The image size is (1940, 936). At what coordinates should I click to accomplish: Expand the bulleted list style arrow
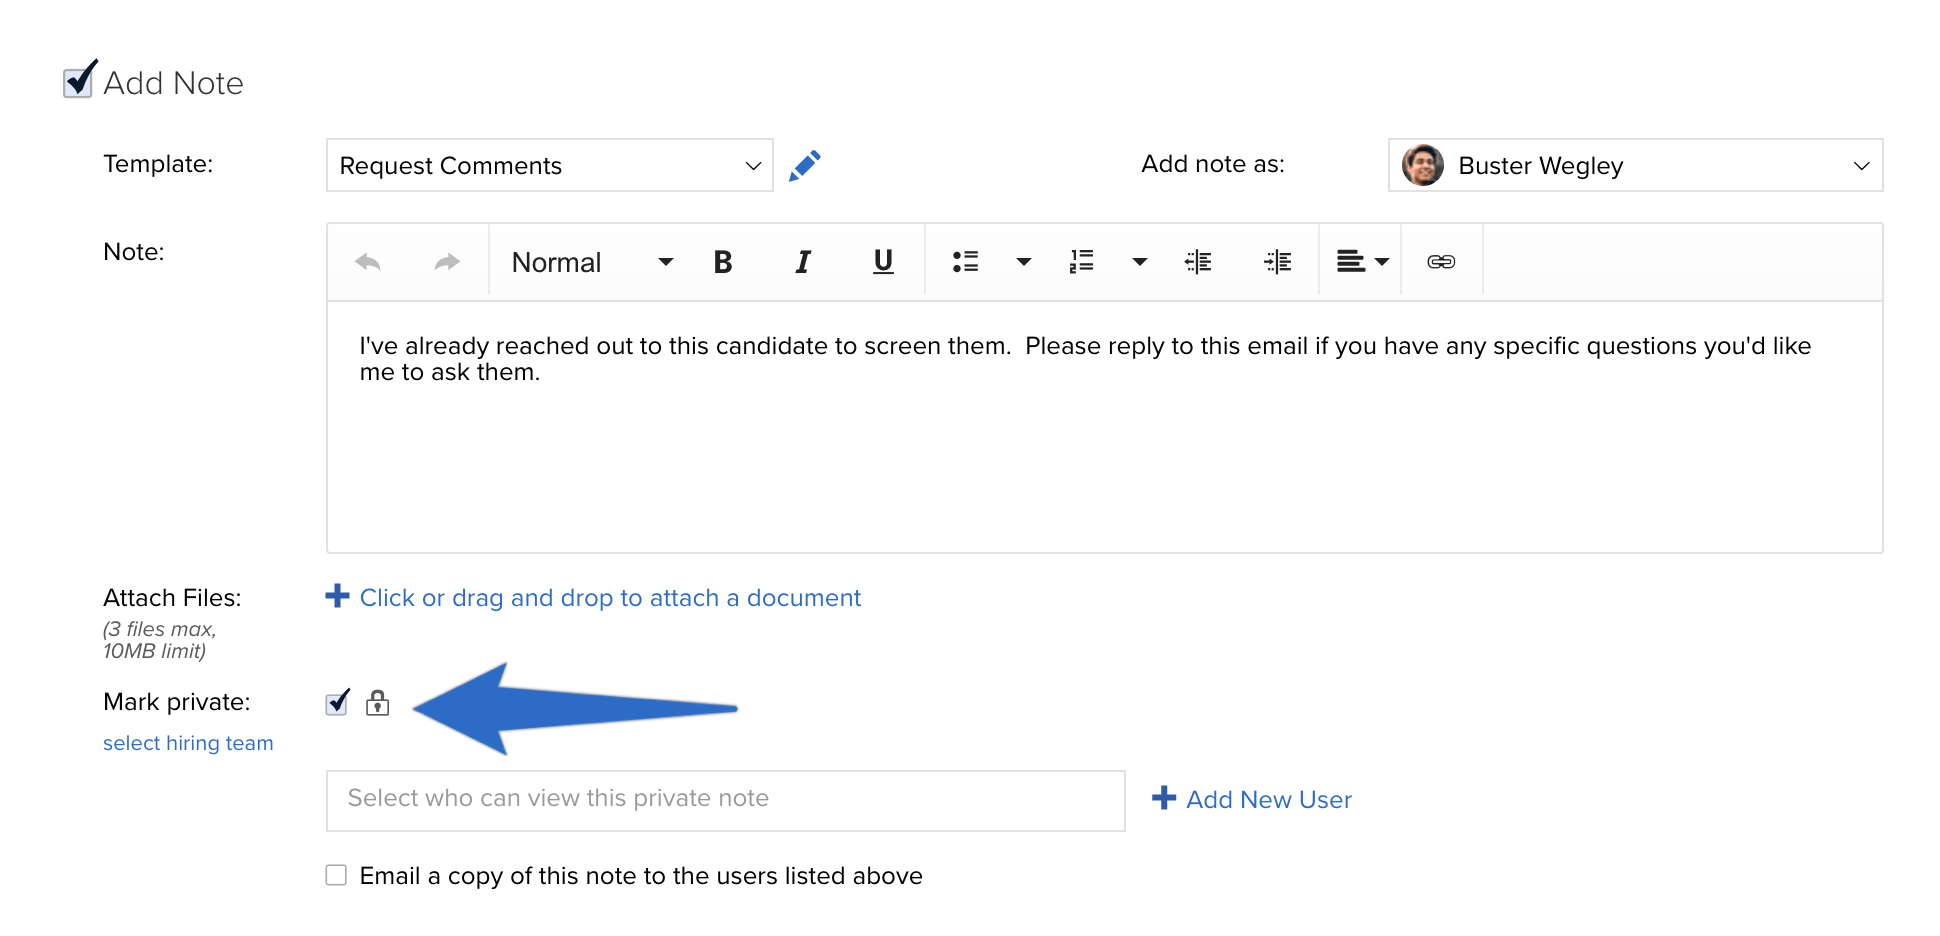click(1023, 262)
